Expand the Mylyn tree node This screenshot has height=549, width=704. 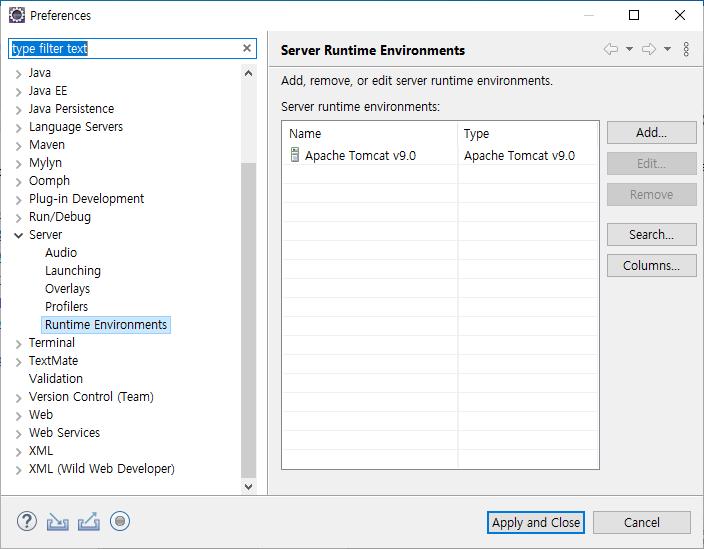pos(18,164)
